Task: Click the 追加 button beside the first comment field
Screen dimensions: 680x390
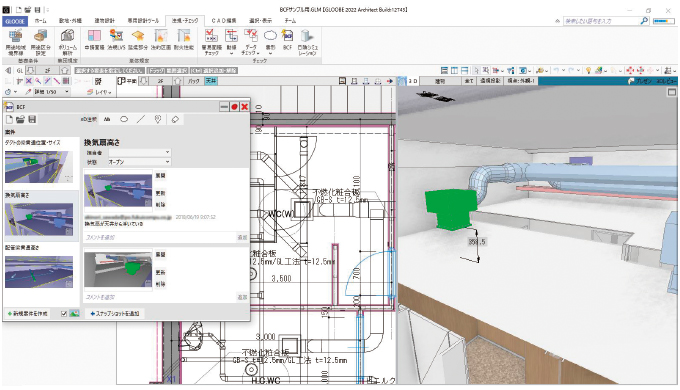Action: coord(242,237)
